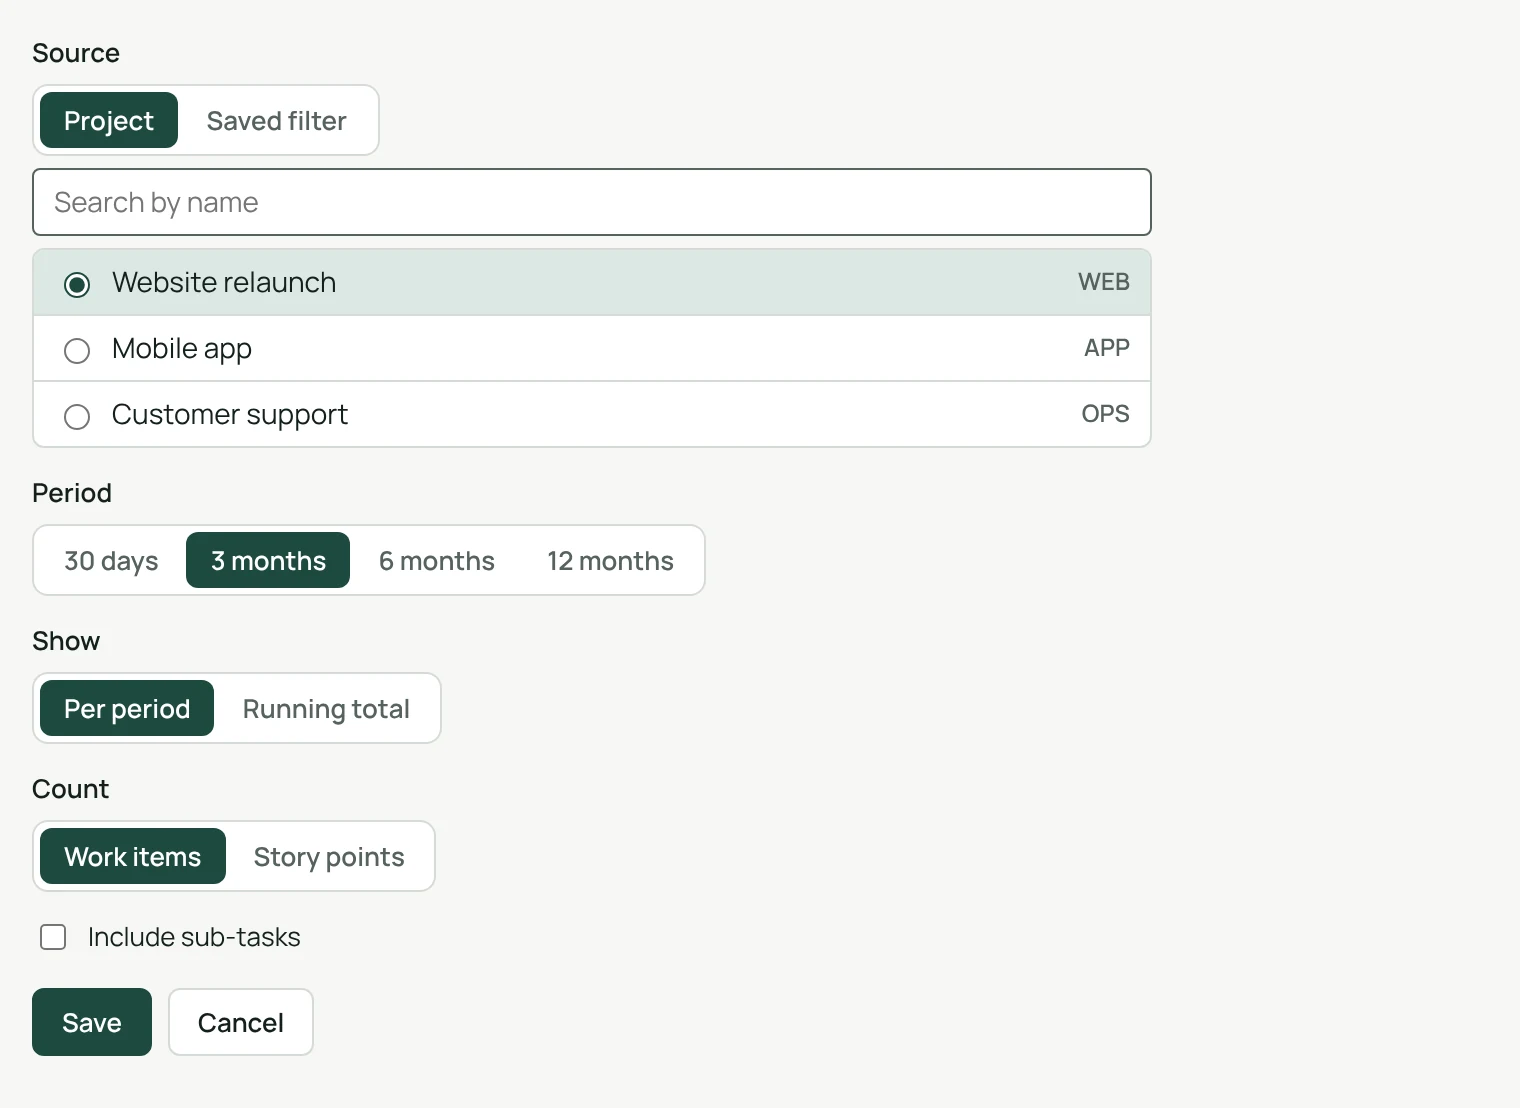Count by Work items
The image size is (1520, 1108).
pyautogui.click(x=133, y=856)
